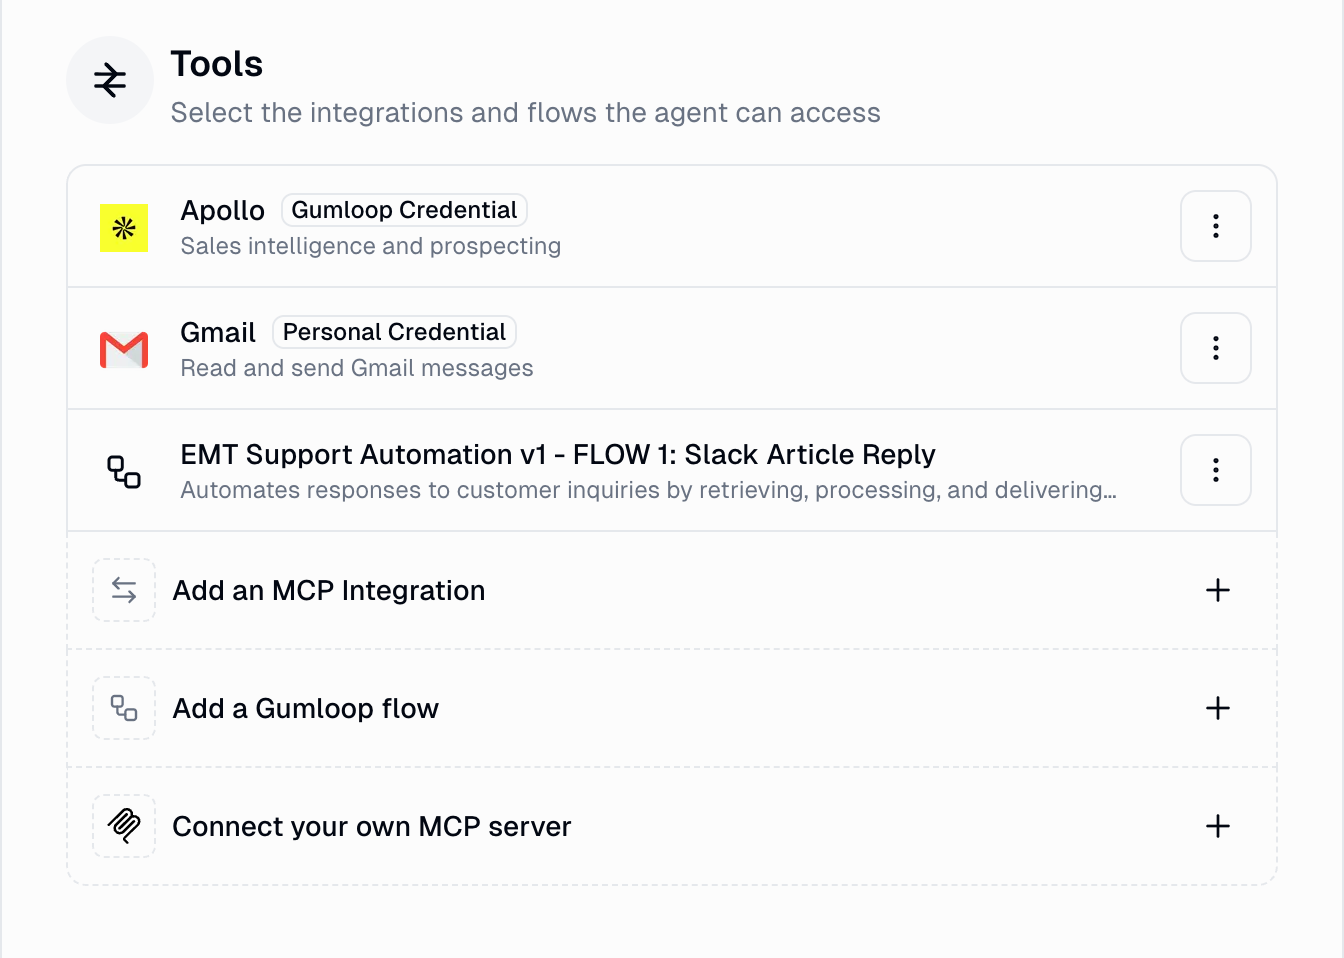Viewport: 1344px width, 958px height.
Task: Click the Gumloop Credential badge
Action: 404,210
